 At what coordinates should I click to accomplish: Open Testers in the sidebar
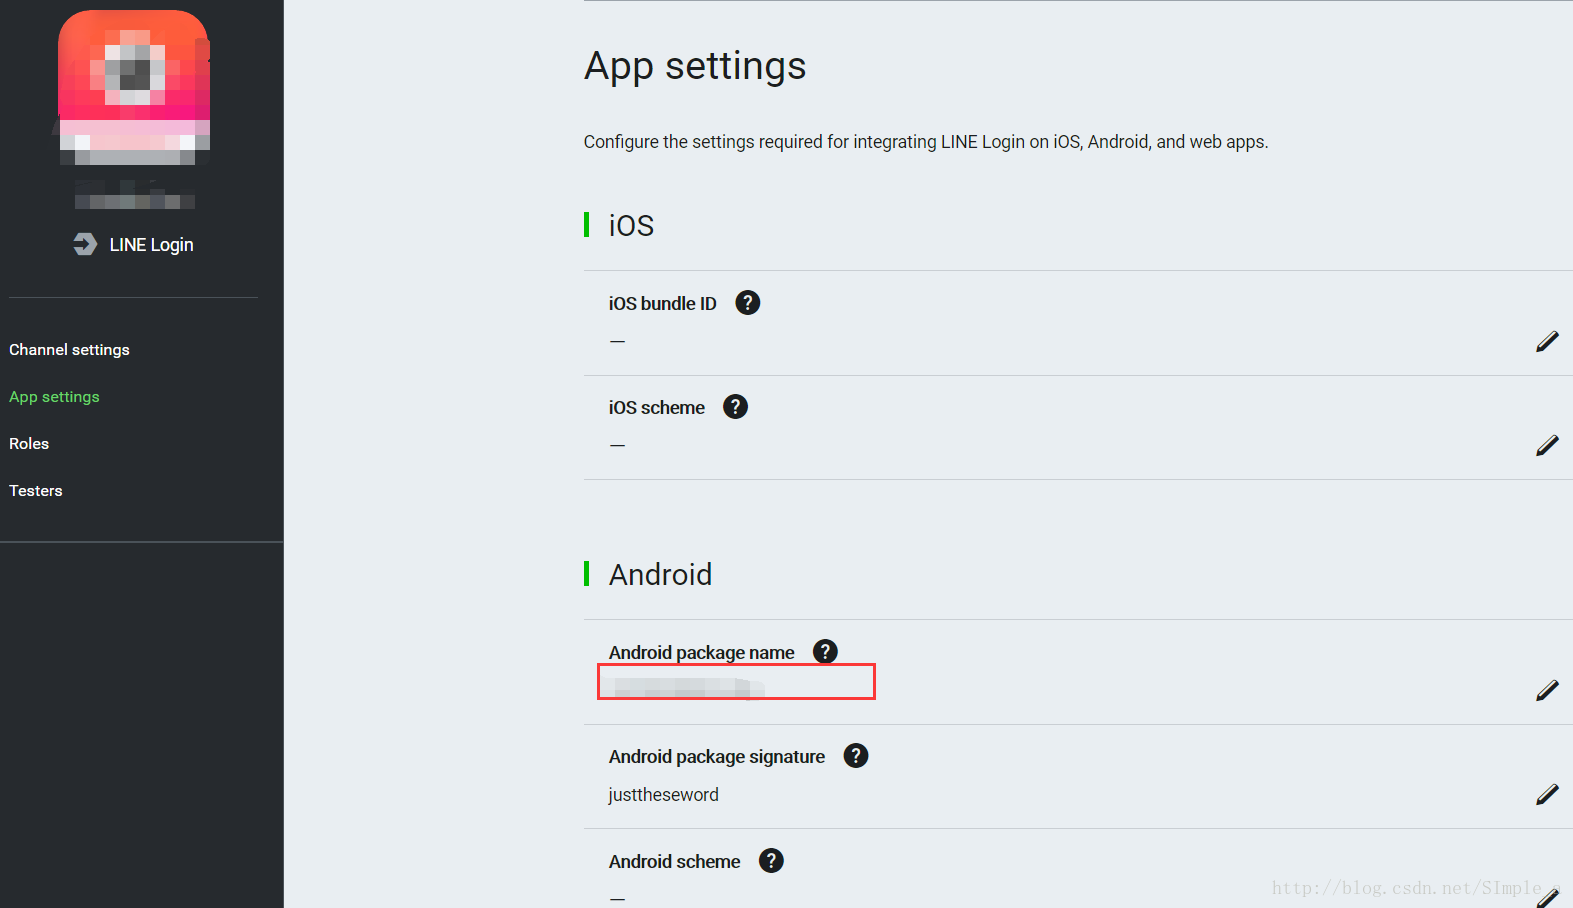[x=36, y=491]
